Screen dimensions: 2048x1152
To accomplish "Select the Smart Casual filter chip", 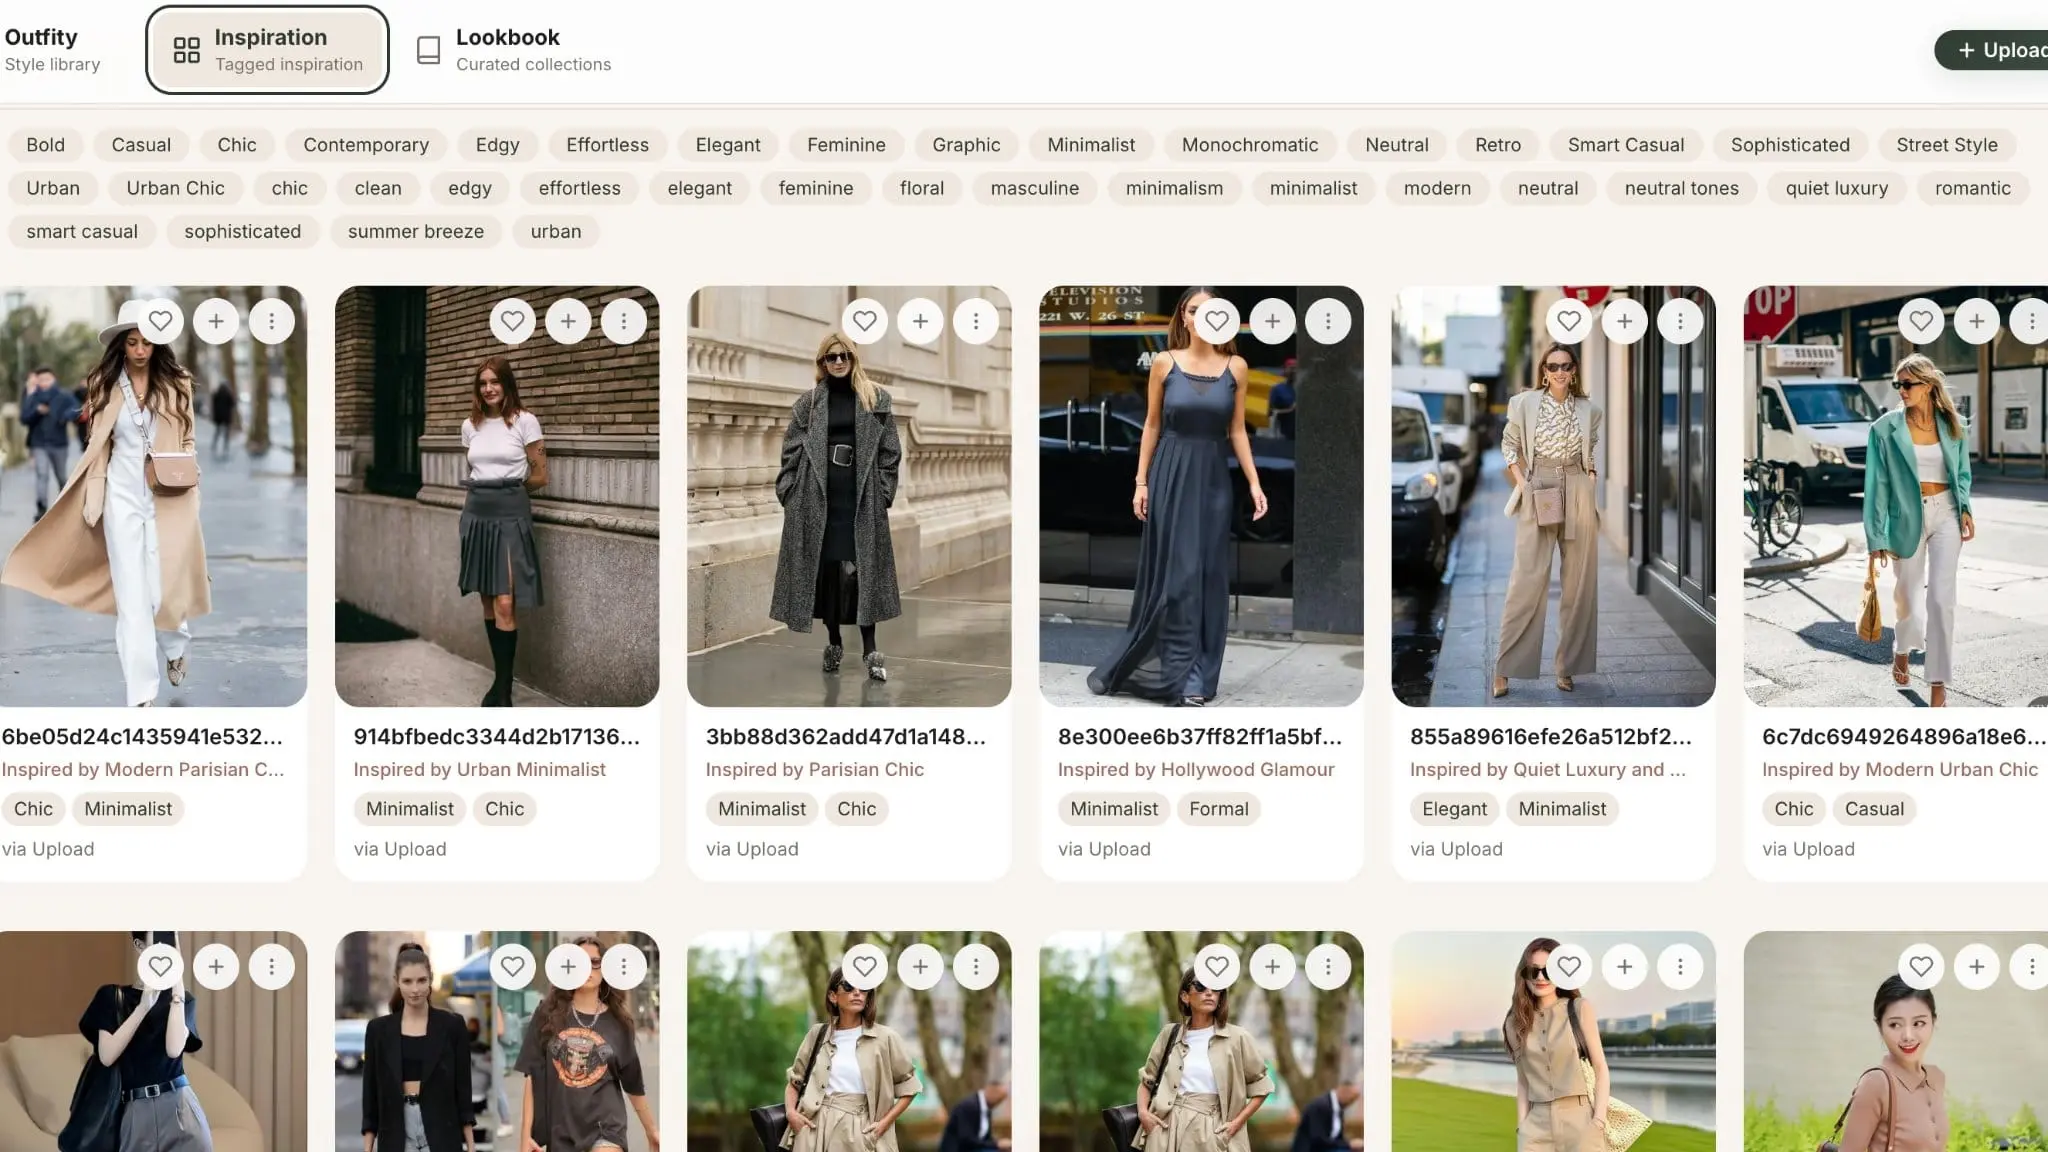I will click(1626, 145).
